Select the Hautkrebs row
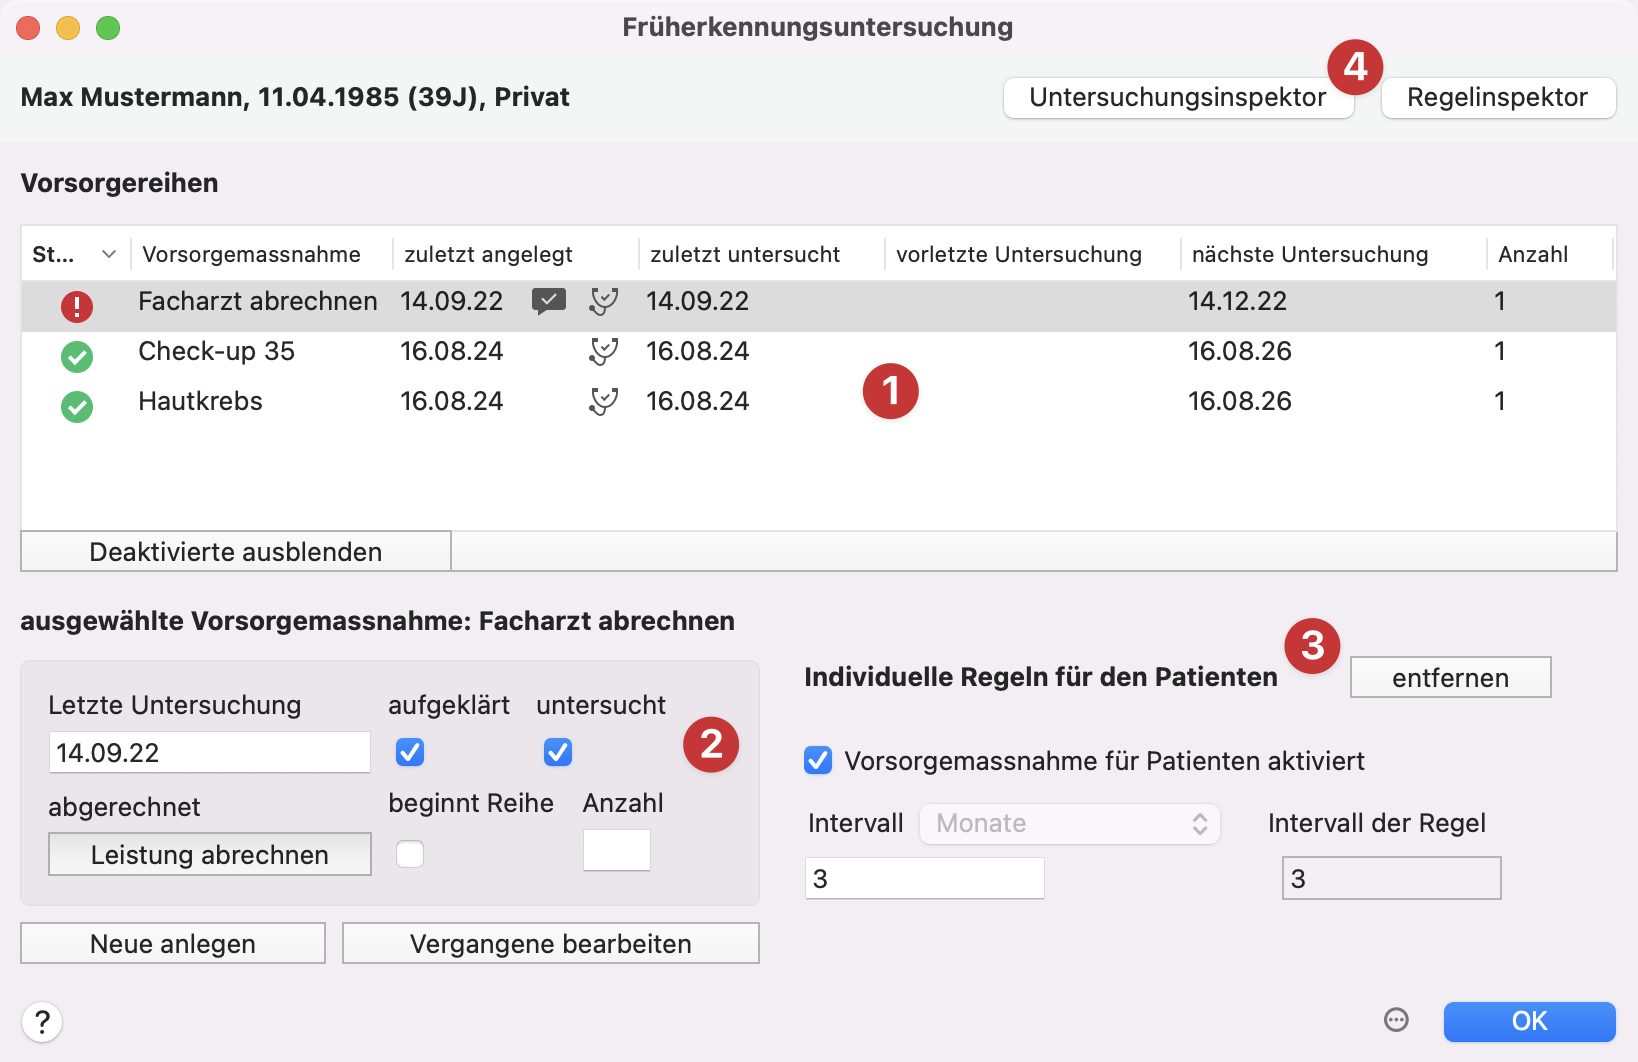Image resolution: width=1638 pixels, height=1062 pixels. coord(819,406)
